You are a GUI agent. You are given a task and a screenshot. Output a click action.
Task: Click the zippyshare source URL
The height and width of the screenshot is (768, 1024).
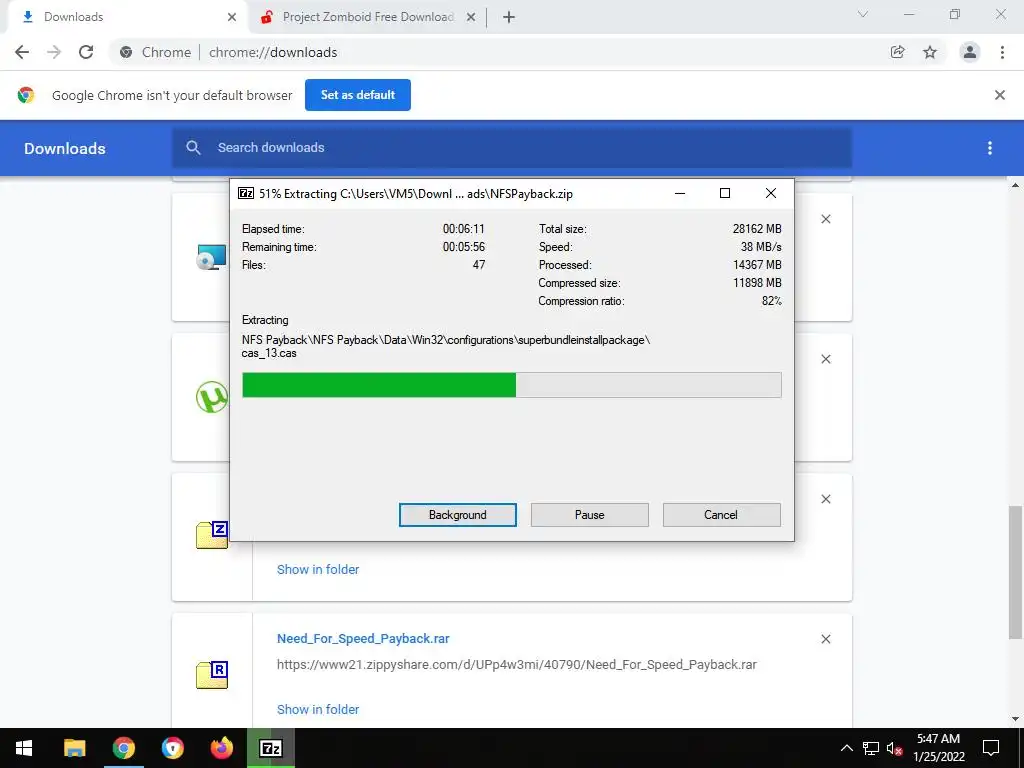[517, 665]
